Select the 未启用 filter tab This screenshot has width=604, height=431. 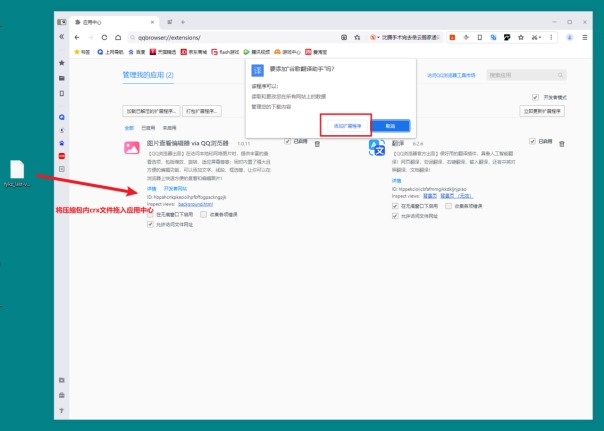[169, 128]
